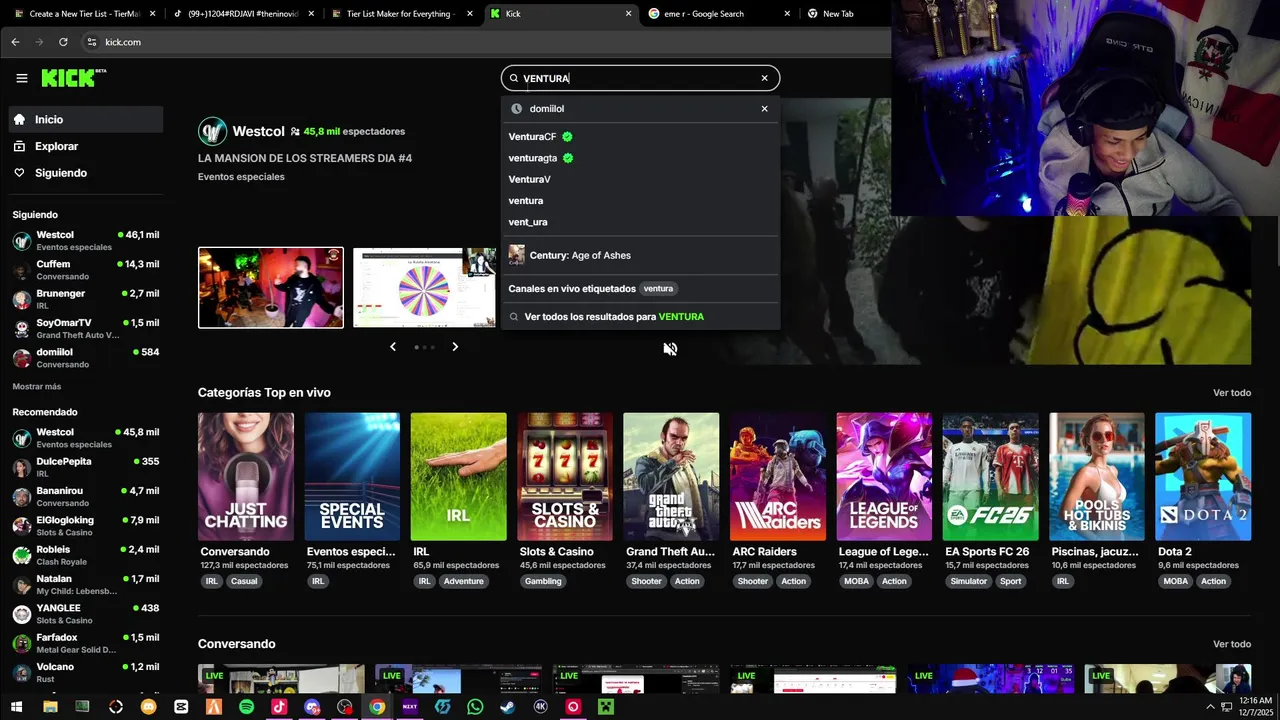Open Volcano recommended channel
The height and width of the screenshot is (720, 1280).
(x=86, y=672)
